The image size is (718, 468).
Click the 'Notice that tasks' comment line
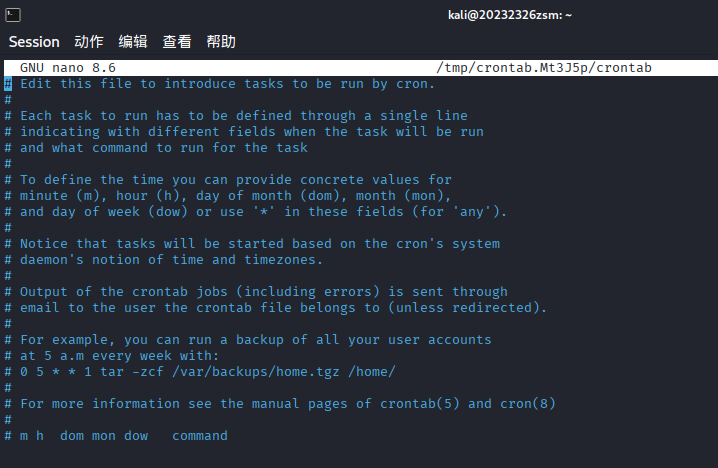click(x=259, y=244)
